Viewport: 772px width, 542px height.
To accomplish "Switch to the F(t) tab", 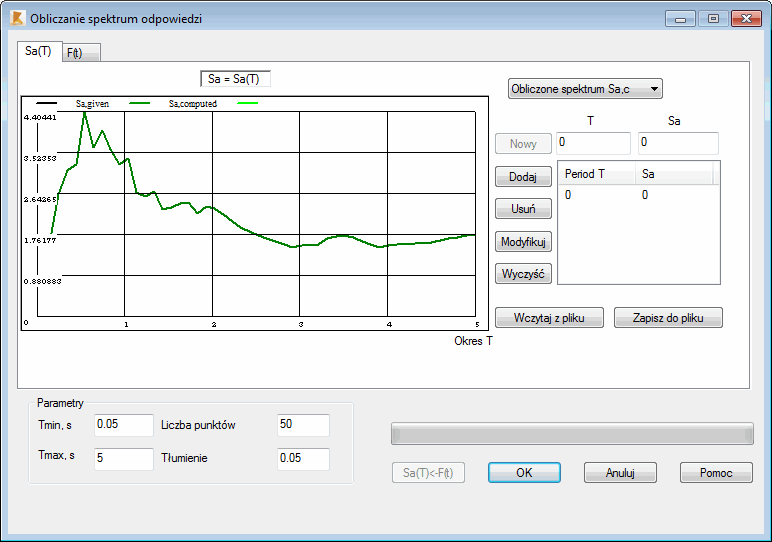I will [81, 53].
